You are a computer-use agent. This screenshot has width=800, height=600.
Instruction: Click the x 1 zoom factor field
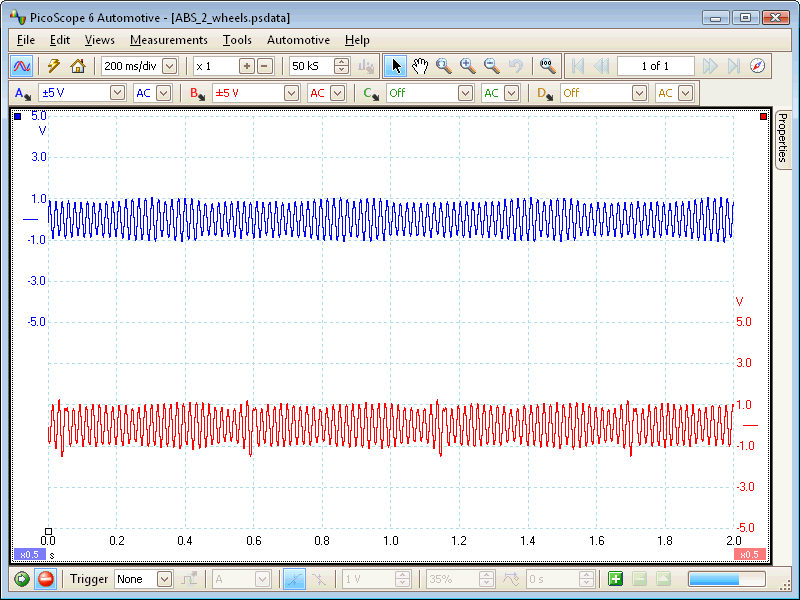click(215, 66)
